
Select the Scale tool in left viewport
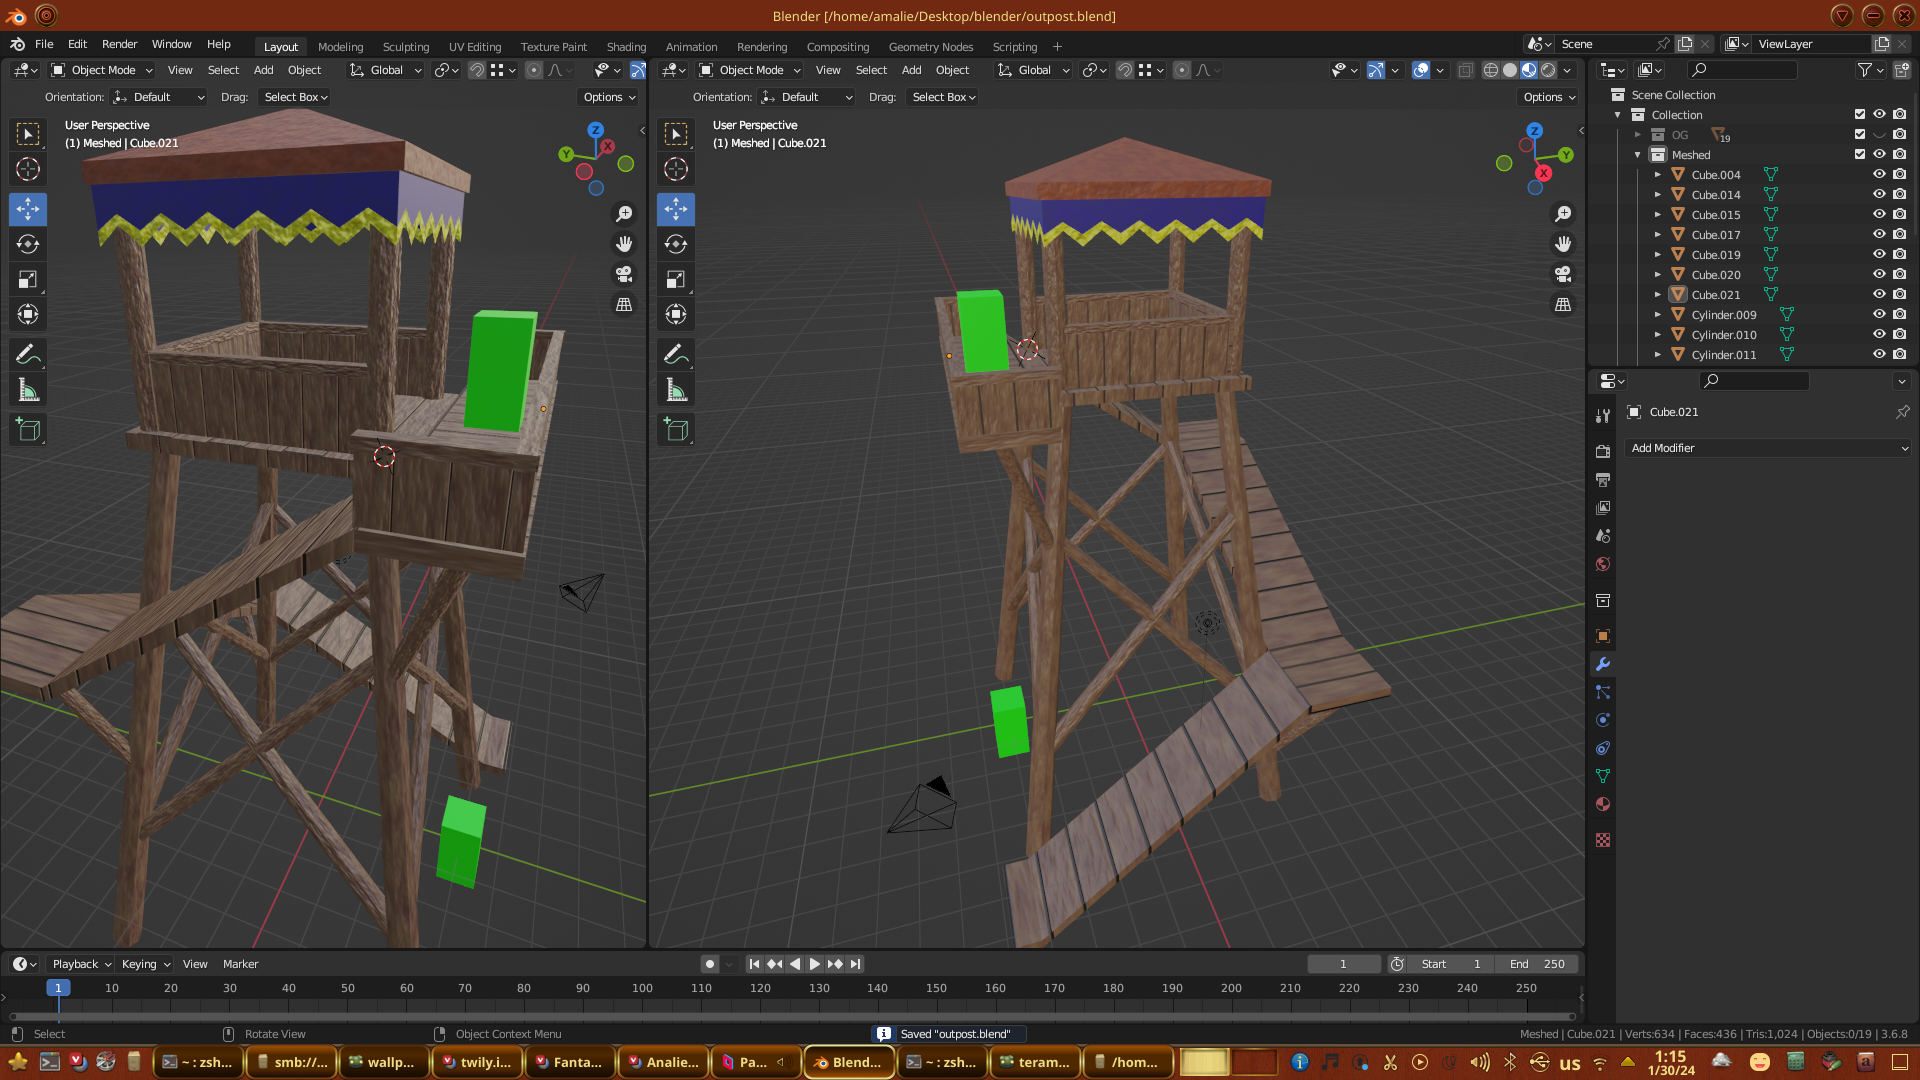28,280
